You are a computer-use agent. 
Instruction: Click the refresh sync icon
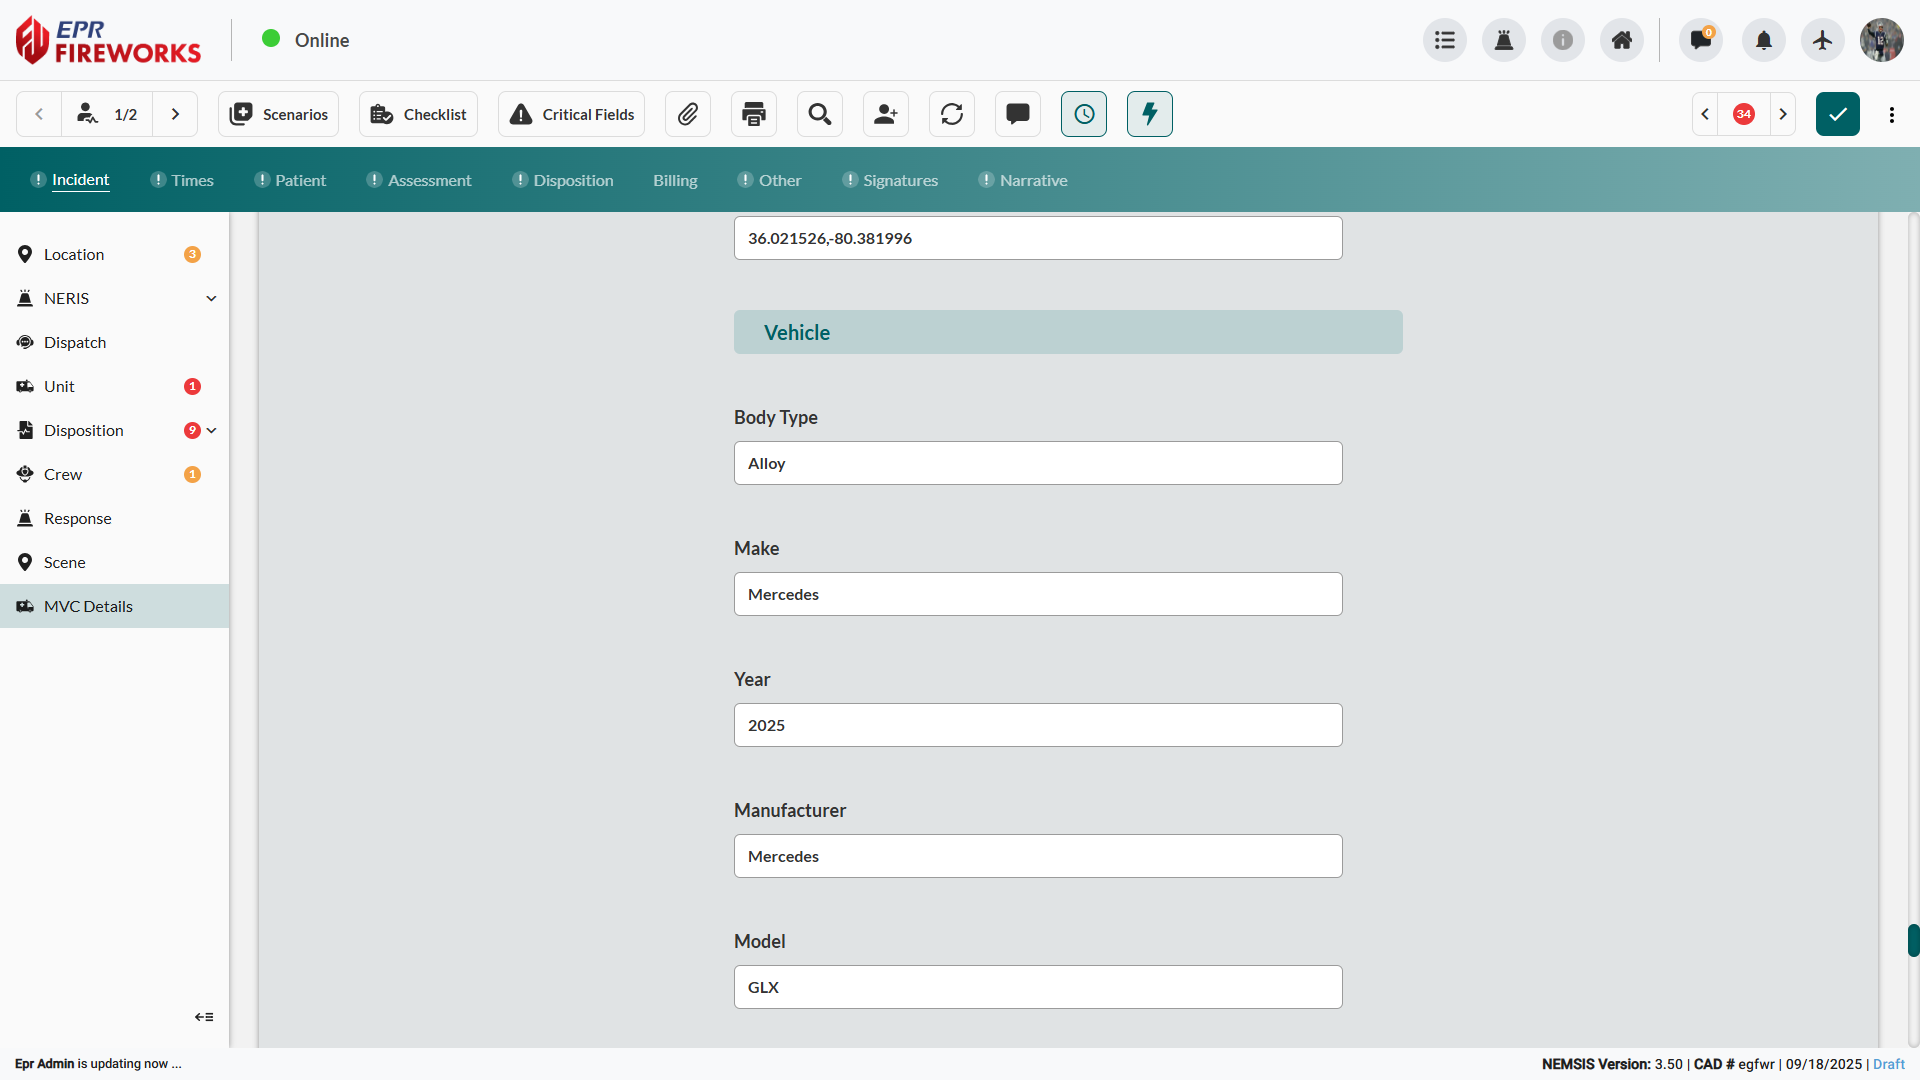[x=952, y=114]
